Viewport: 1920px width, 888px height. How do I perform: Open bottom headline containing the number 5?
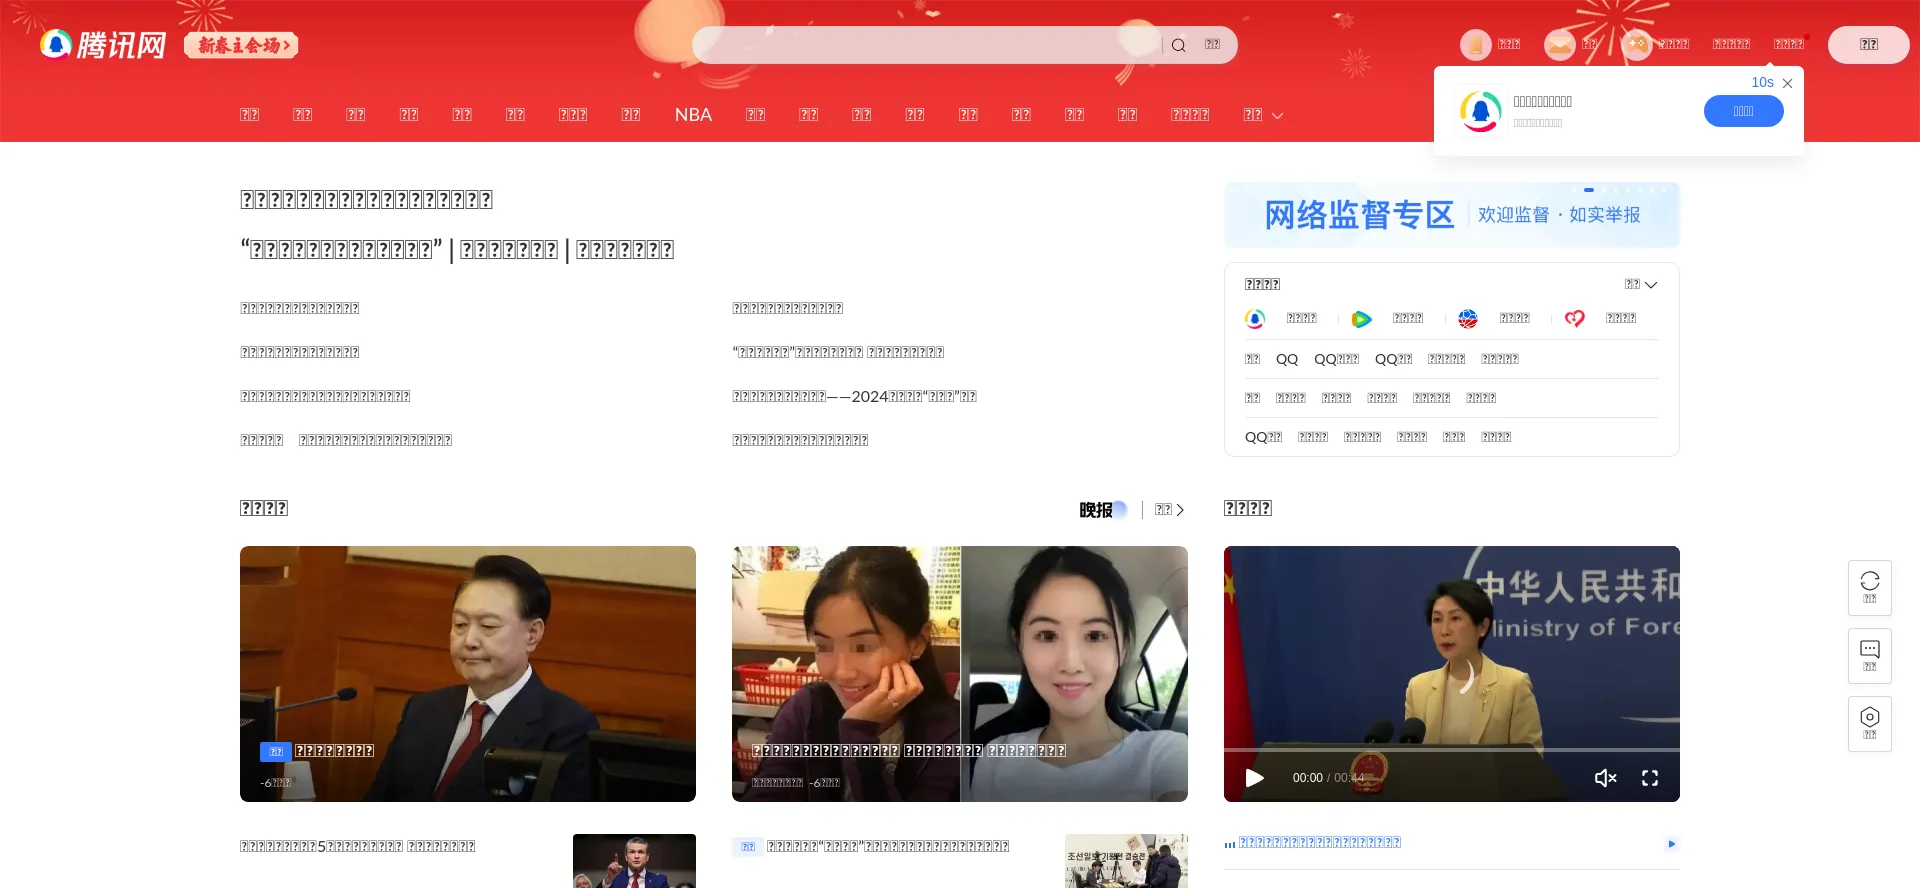tap(357, 846)
